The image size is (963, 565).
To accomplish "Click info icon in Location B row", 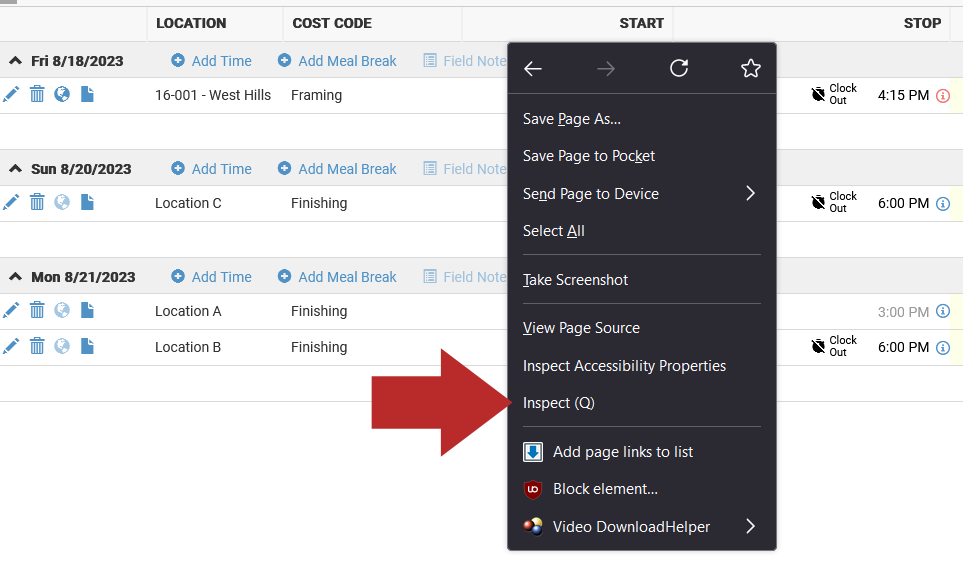I will (x=943, y=348).
